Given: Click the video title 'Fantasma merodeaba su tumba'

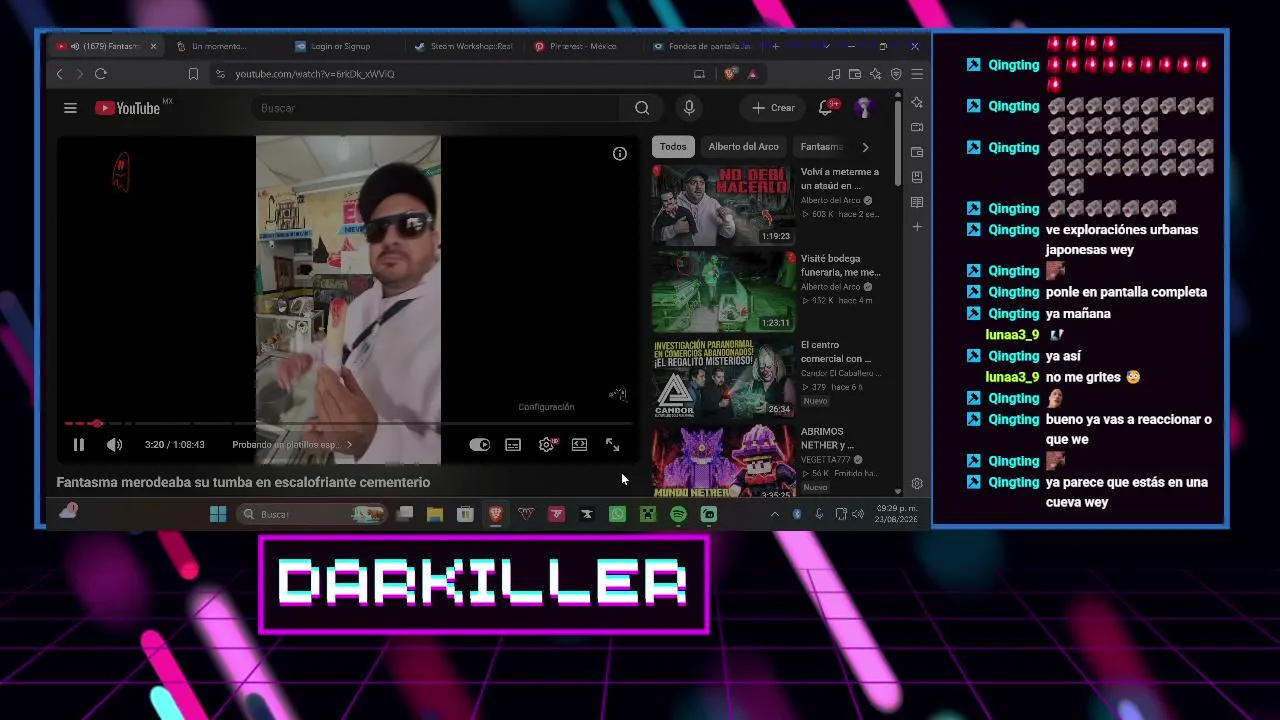Looking at the screenshot, I should pos(243,482).
